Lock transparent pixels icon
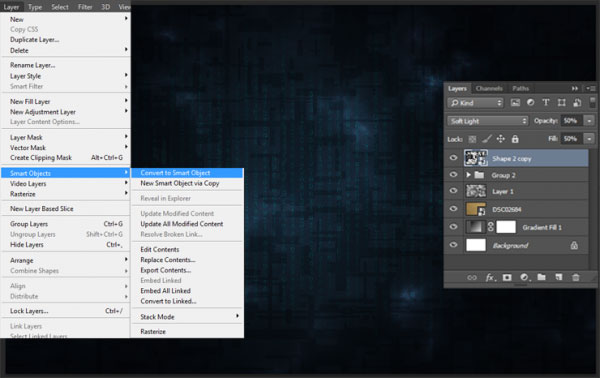The image size is (600, 378). click(x=473, y=139)
